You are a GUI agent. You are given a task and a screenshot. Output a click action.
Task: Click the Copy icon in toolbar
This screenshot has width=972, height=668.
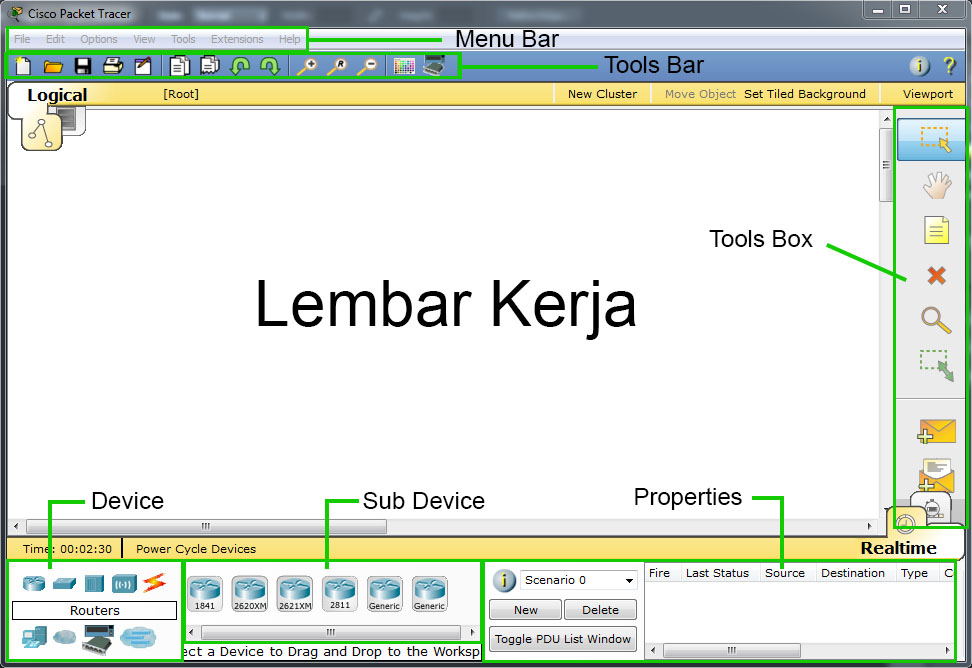point(180,66)
